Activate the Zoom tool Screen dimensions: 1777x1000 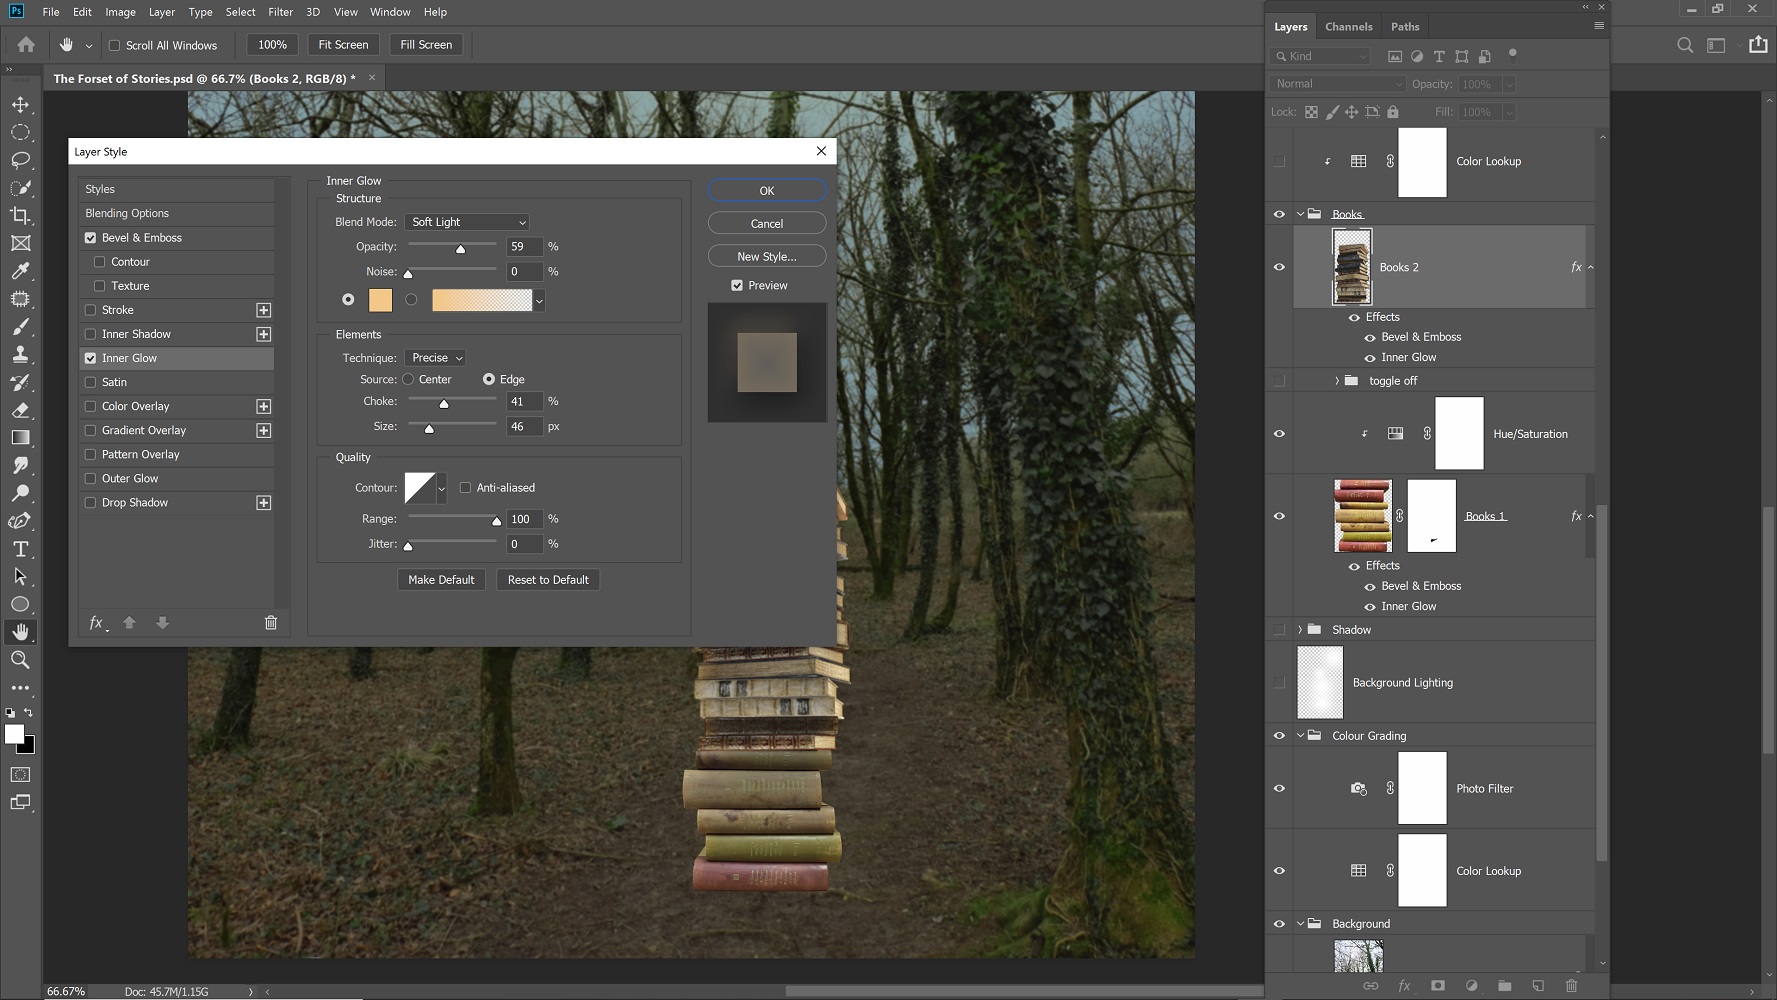coord(20,660)
